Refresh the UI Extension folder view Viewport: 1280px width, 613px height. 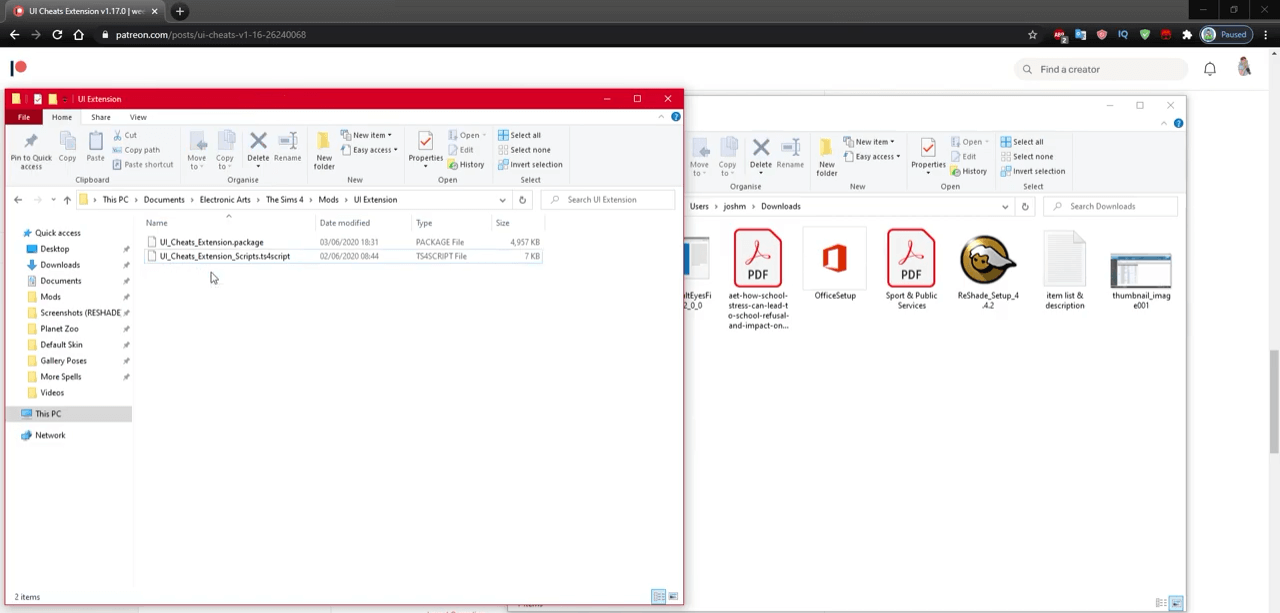coord(522,199)
